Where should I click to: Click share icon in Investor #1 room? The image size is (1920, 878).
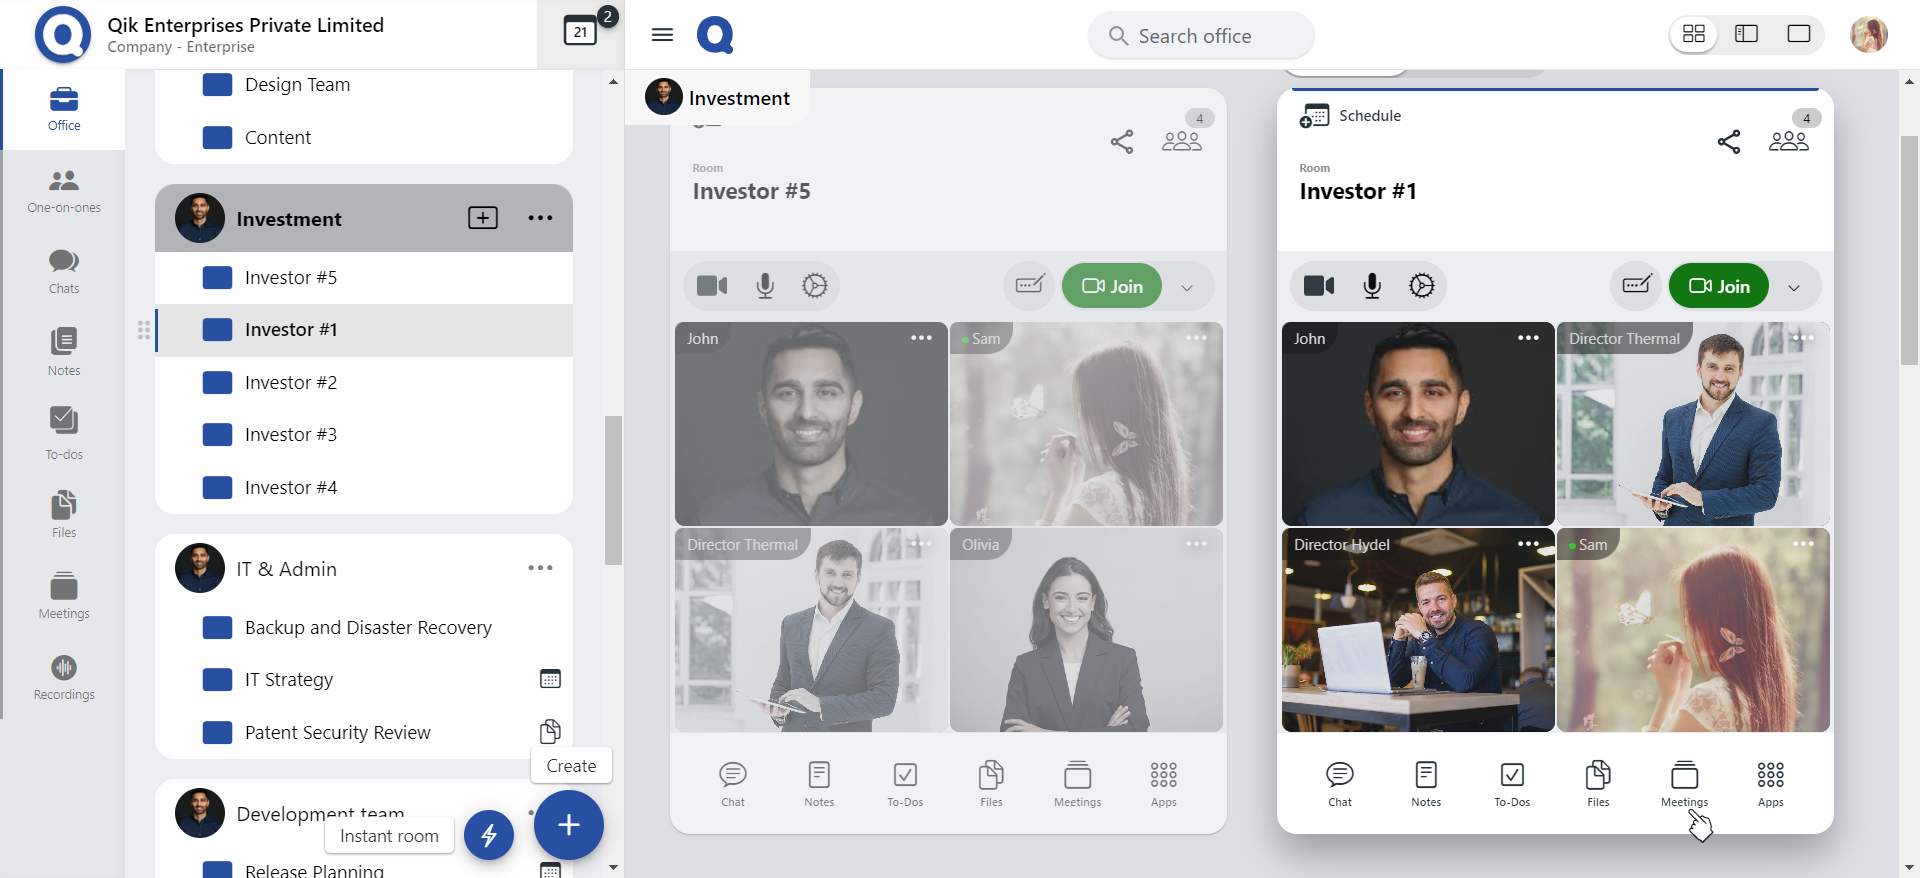point(1728,142)
